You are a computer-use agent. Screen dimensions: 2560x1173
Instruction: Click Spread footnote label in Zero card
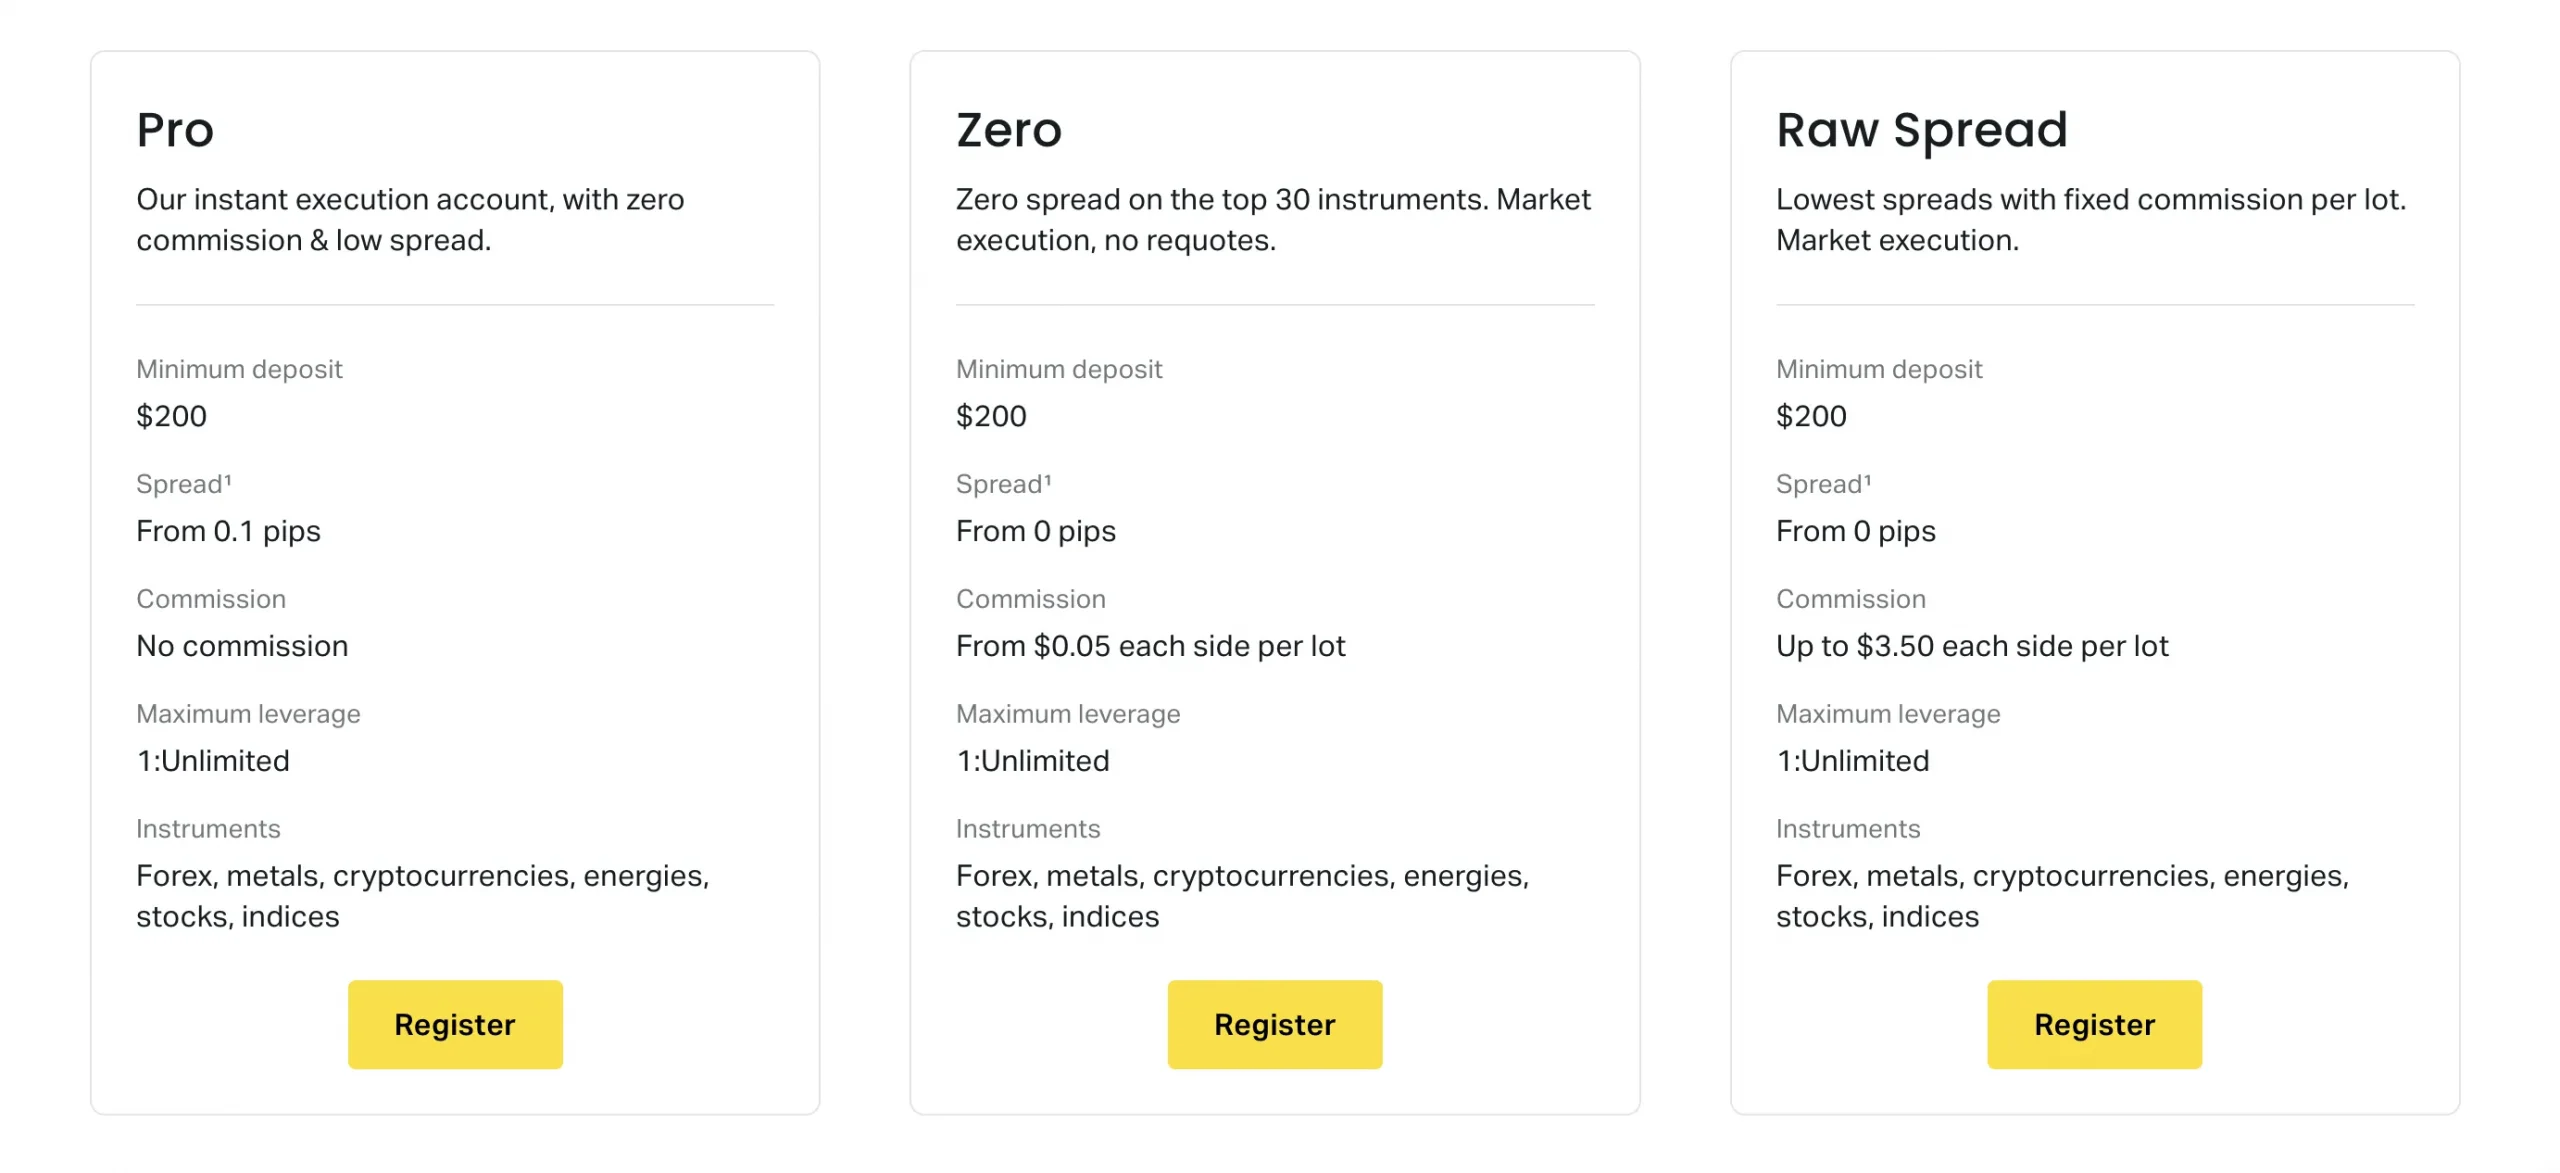(x=1004, y=484)
